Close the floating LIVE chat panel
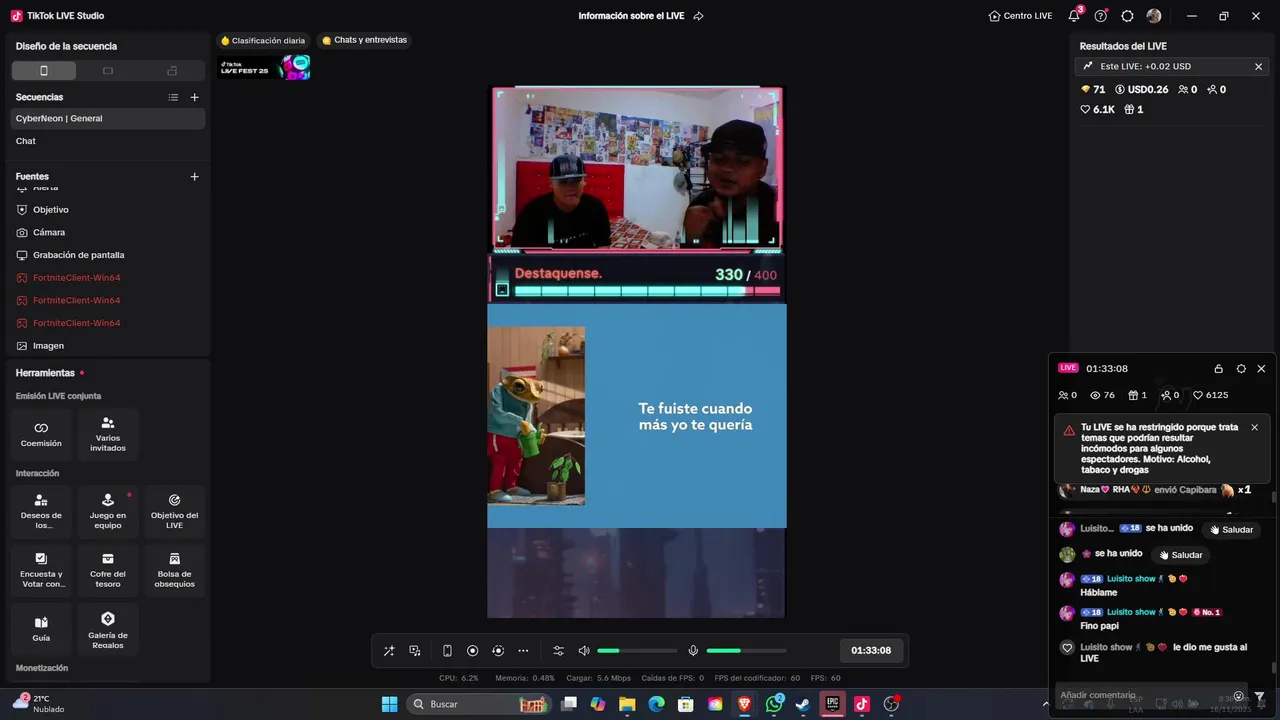This screenshot has width=1280, height=720. click(1261, 369)
